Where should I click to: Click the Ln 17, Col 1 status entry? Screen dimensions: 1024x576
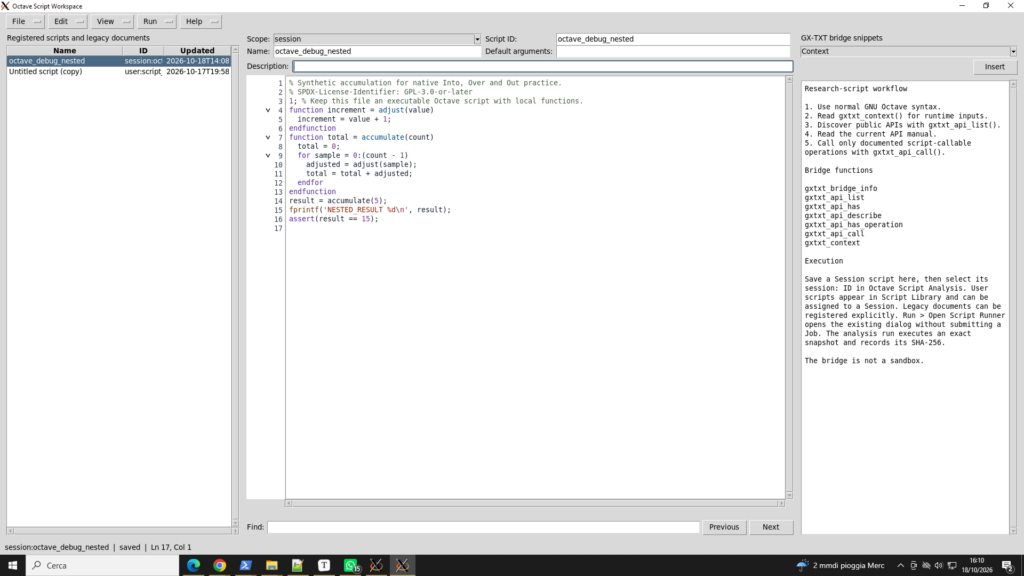(x=171, y=547)
